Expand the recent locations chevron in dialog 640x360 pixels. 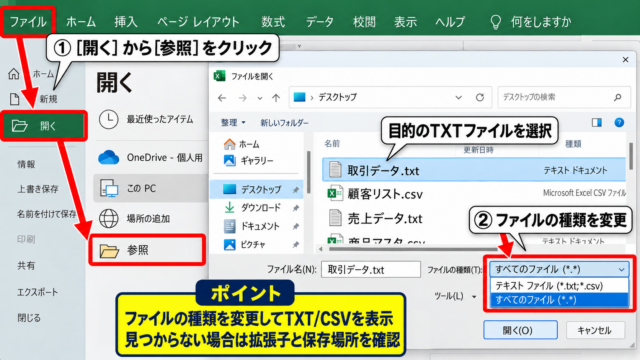click(x=260, y=98)
